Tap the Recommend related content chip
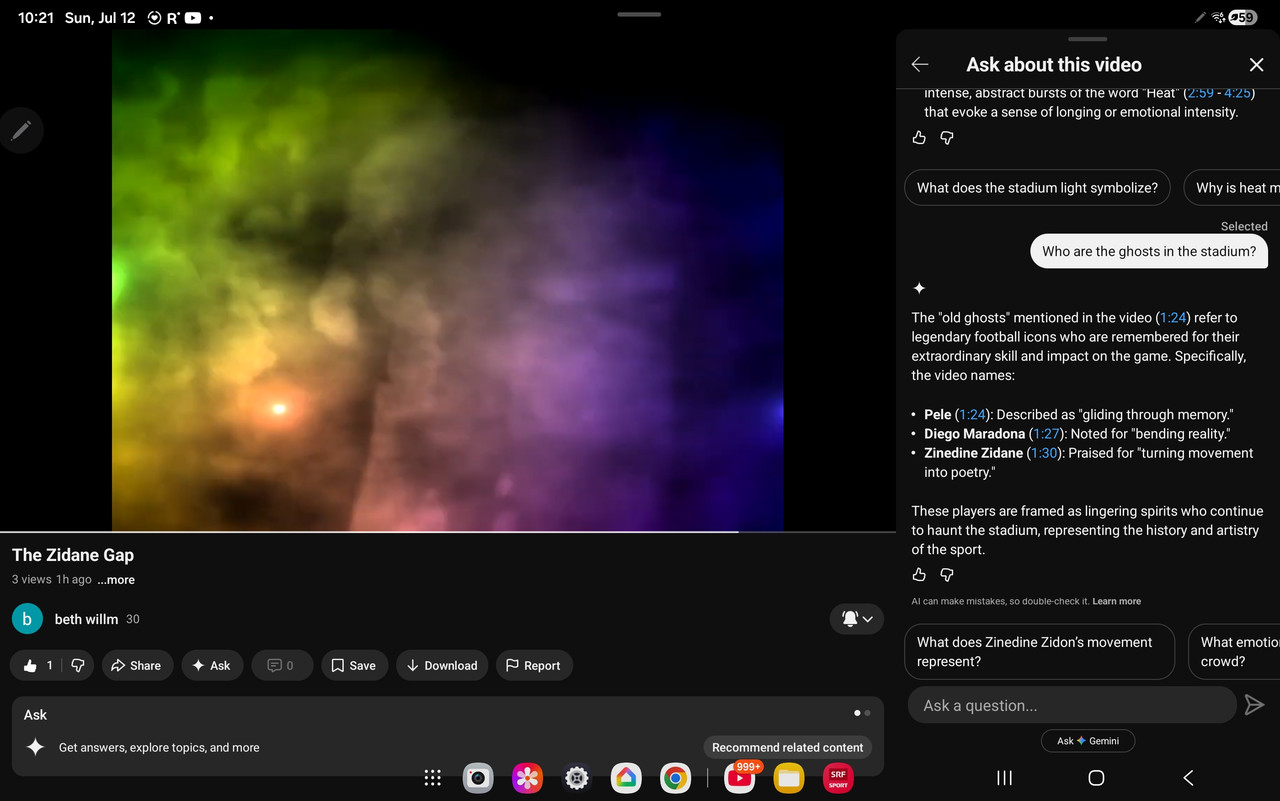Viewport: 1280px width, 801px height. 787,747
